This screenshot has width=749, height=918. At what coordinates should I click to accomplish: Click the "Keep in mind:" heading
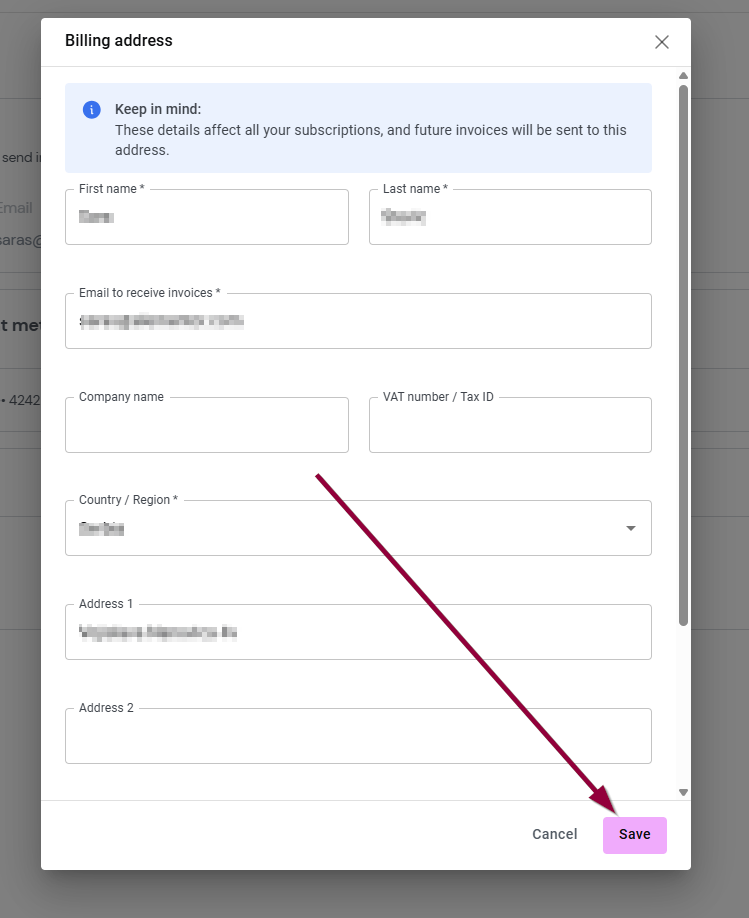click(158, 109)
